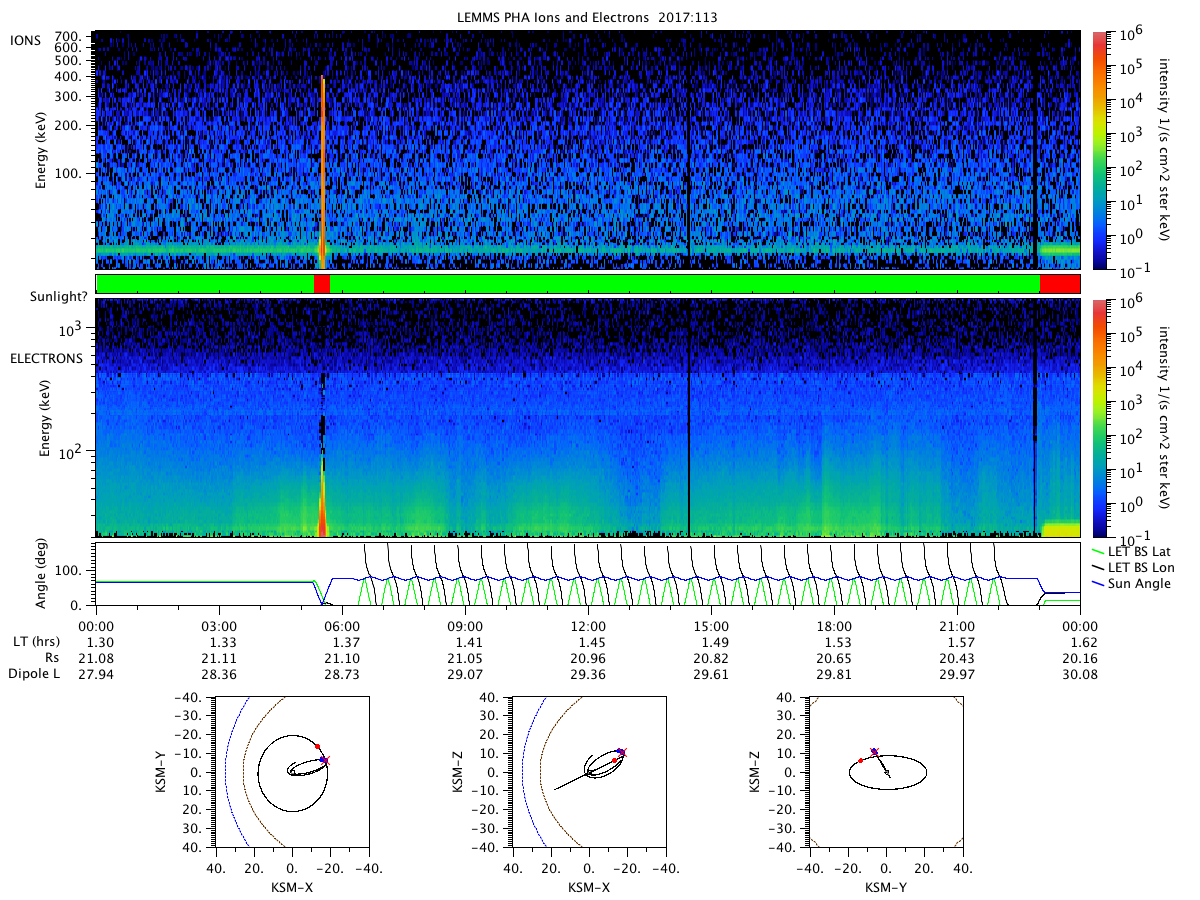Image resolution: width=1200 pixels, height=900 pixels.
Task: Click the Dipole L row label
Action: tap(35, 675)
